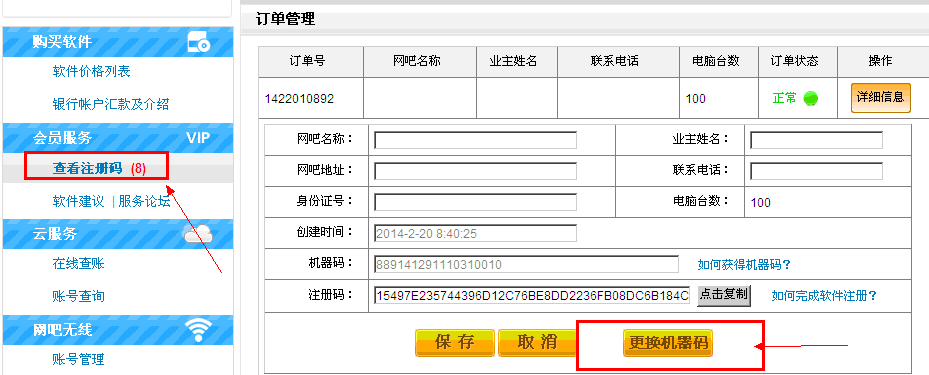Focus the 网吧名称 input field
929x375 pixels.
tap(475, 140)
